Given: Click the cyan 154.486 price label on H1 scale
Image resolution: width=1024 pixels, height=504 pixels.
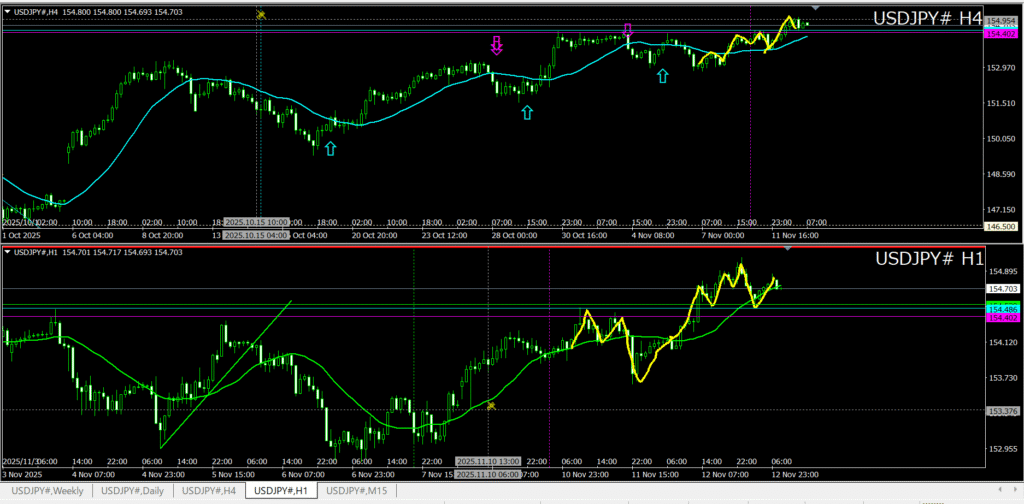Looking at the screenshot, I should tap(1001, 310).
